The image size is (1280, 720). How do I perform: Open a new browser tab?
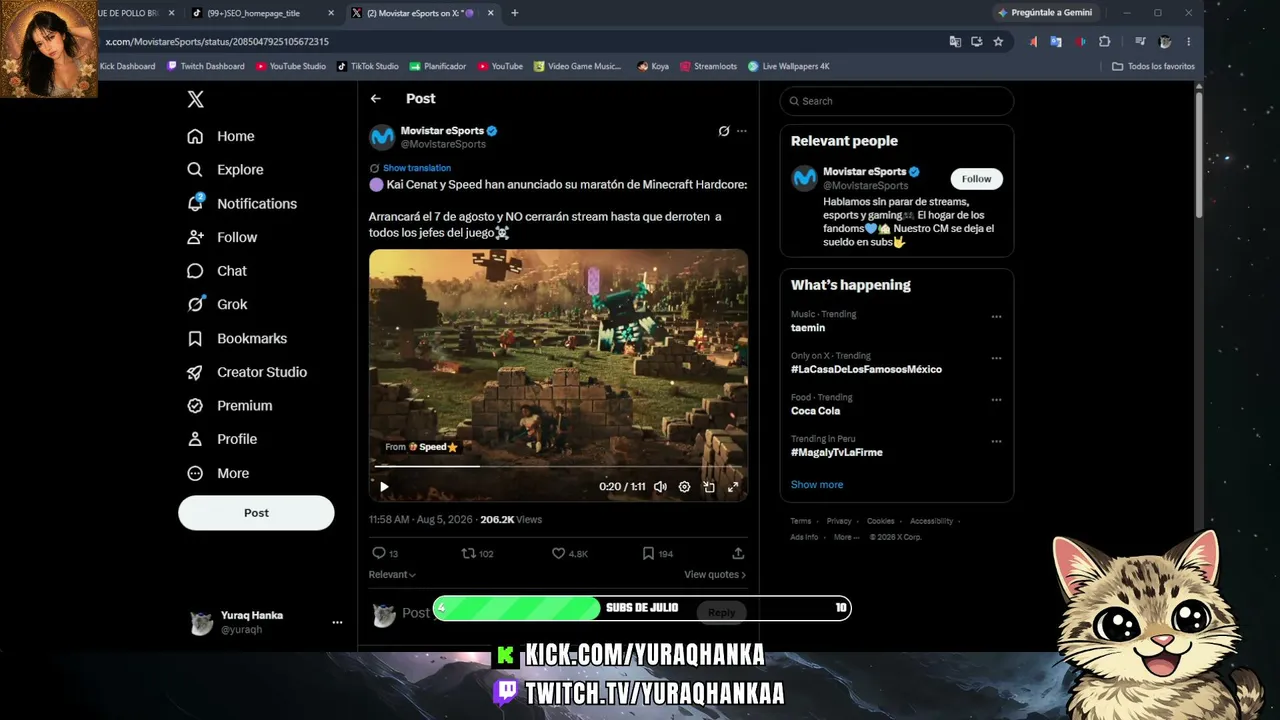[515, 13]
